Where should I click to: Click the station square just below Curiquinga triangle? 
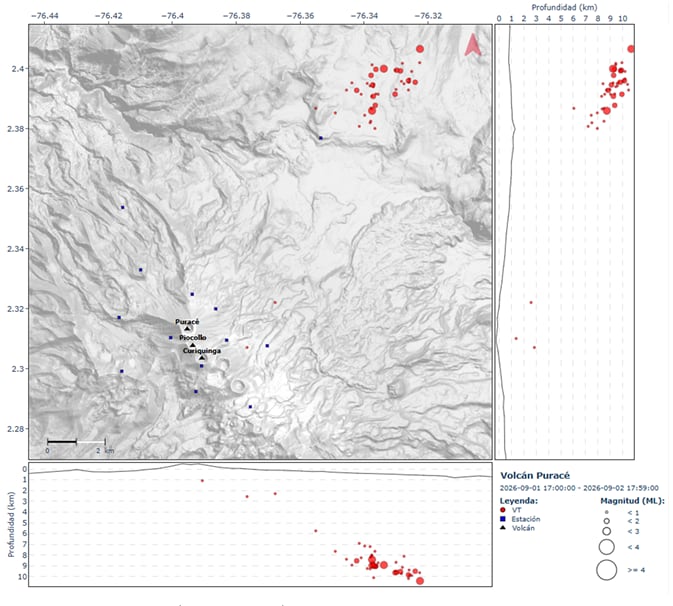click(202, 366)
